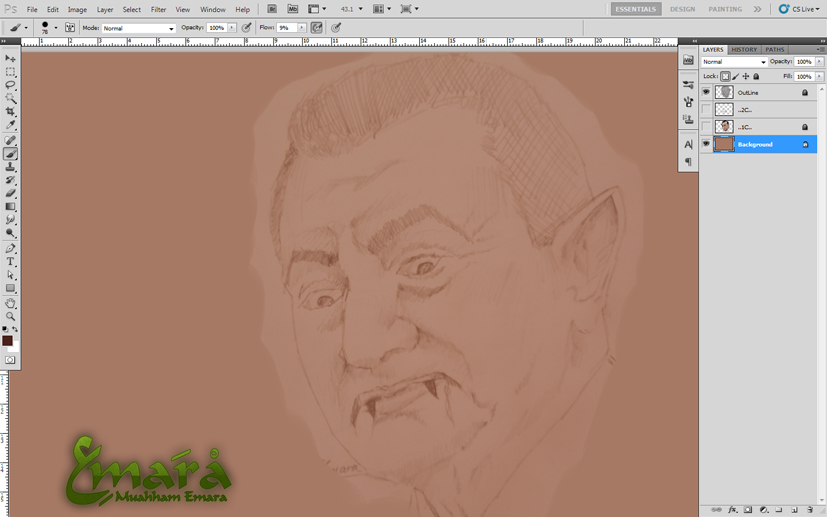Show the ..2C.. layer
Image resolution: width=827 pixels, height=517 pixels.
(706, 109)
